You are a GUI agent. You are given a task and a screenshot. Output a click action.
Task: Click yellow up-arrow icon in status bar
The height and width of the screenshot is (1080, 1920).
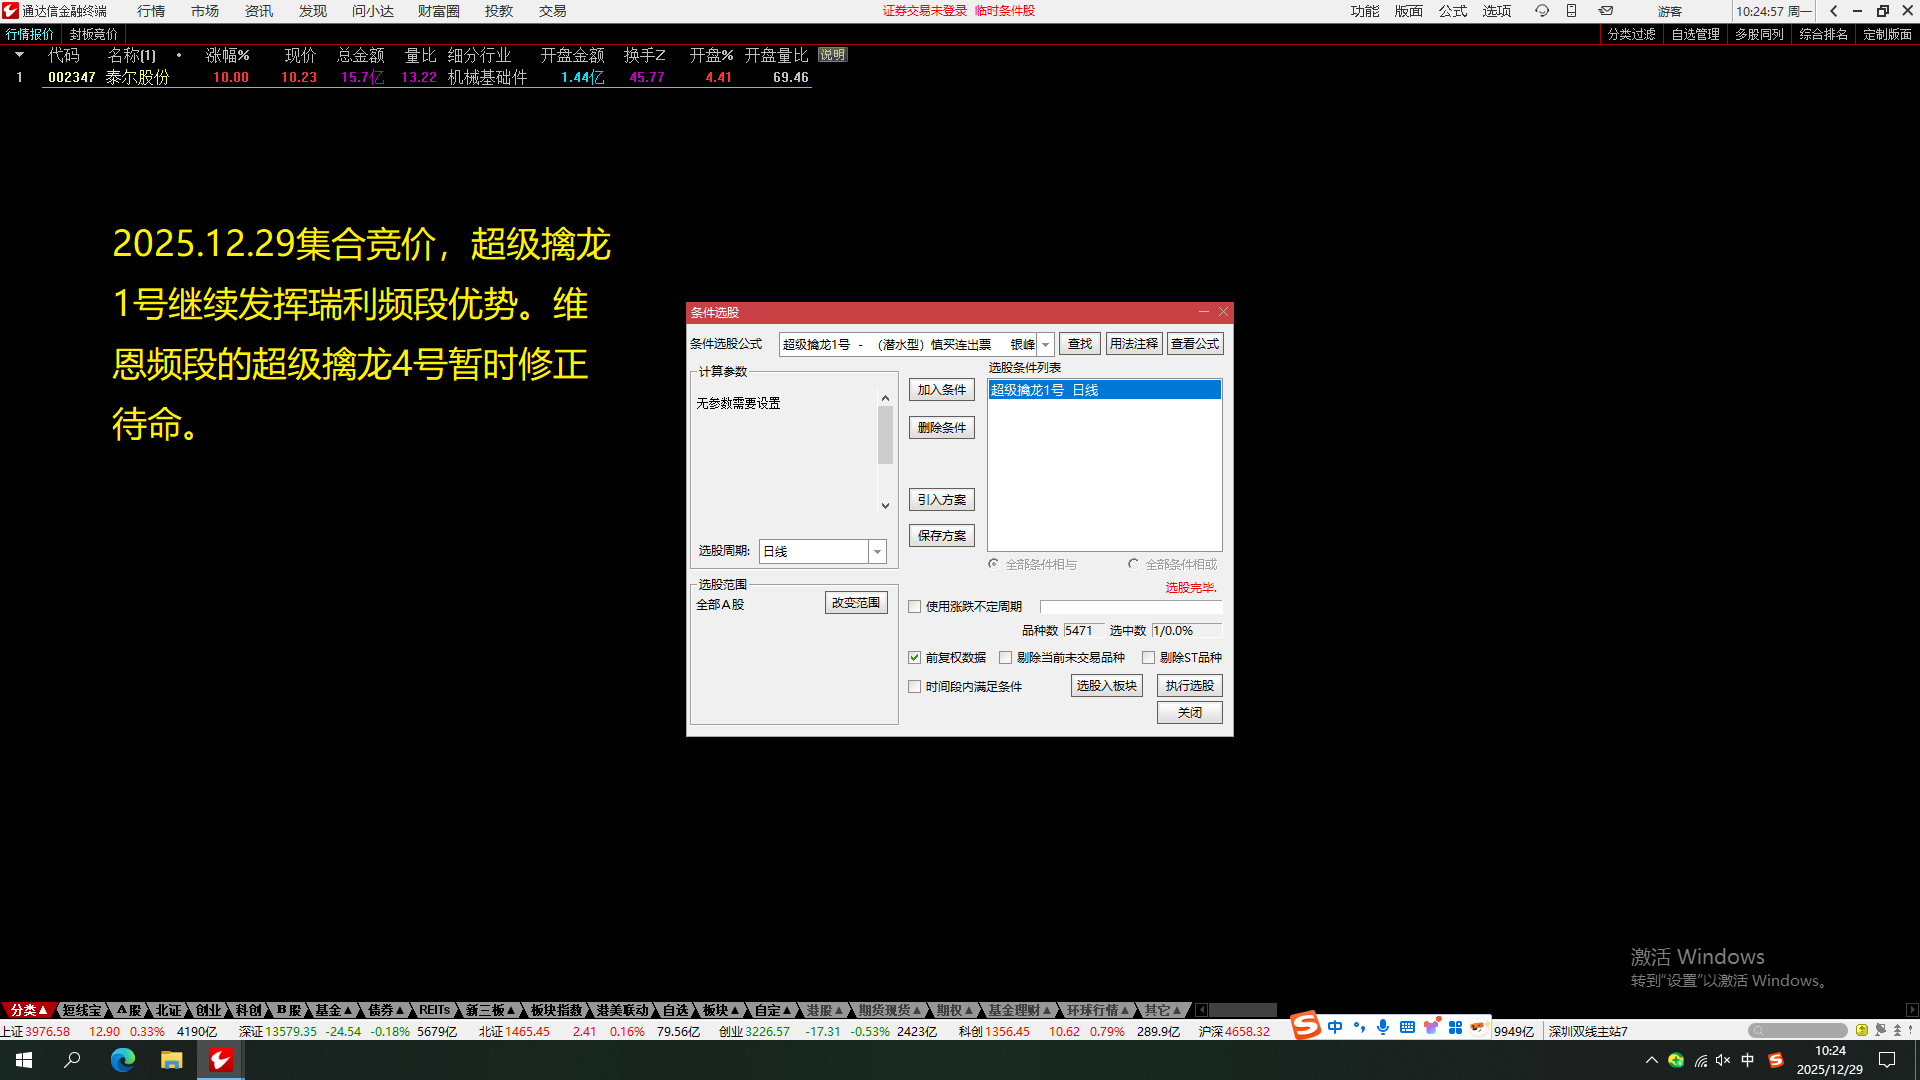point(1861,1030)
